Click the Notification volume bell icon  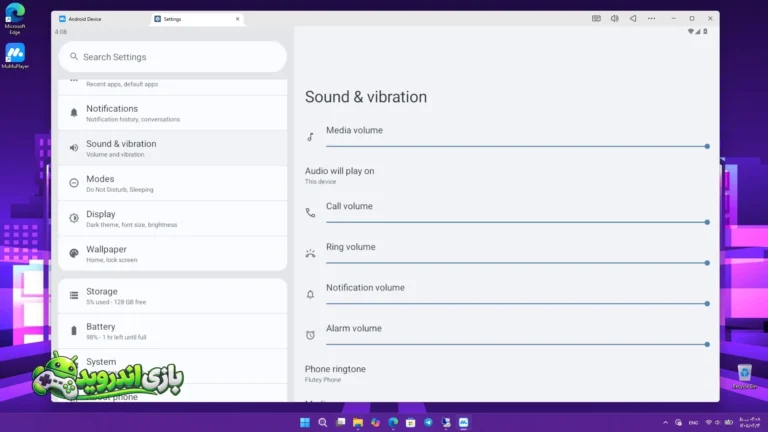point(310,294)
